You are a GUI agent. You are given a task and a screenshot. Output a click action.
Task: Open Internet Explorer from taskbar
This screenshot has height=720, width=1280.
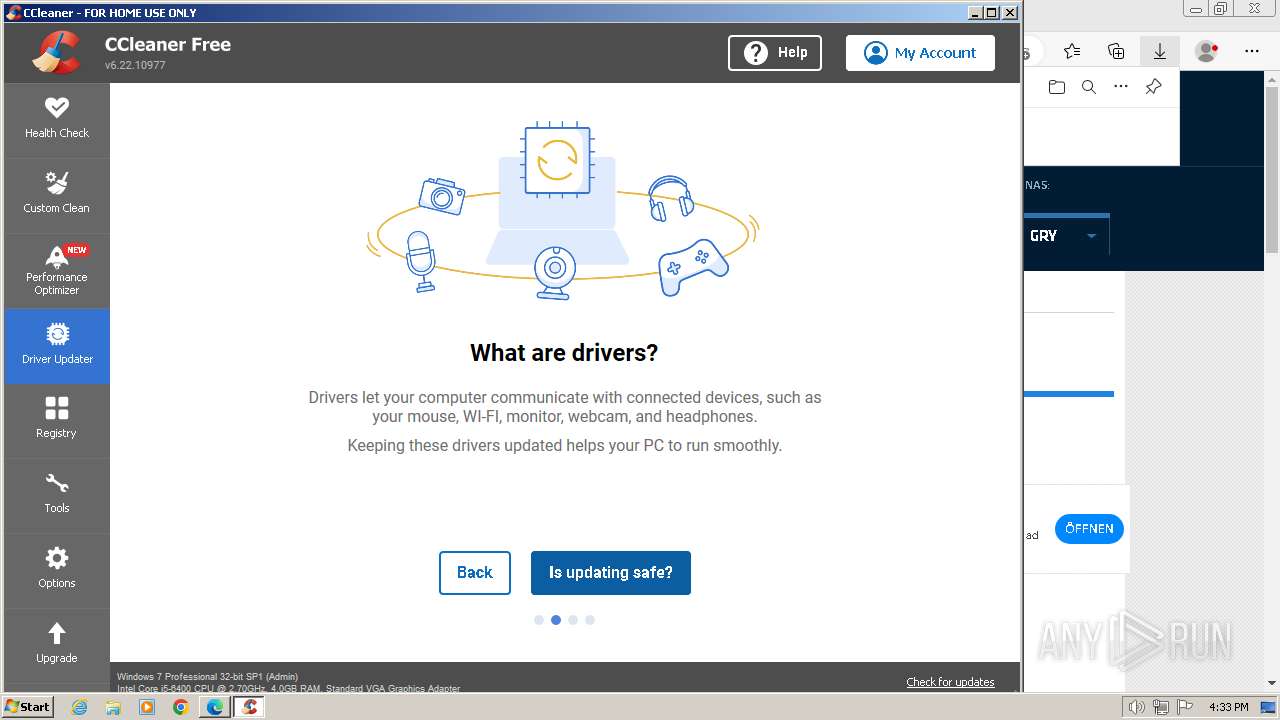(80, 707)
